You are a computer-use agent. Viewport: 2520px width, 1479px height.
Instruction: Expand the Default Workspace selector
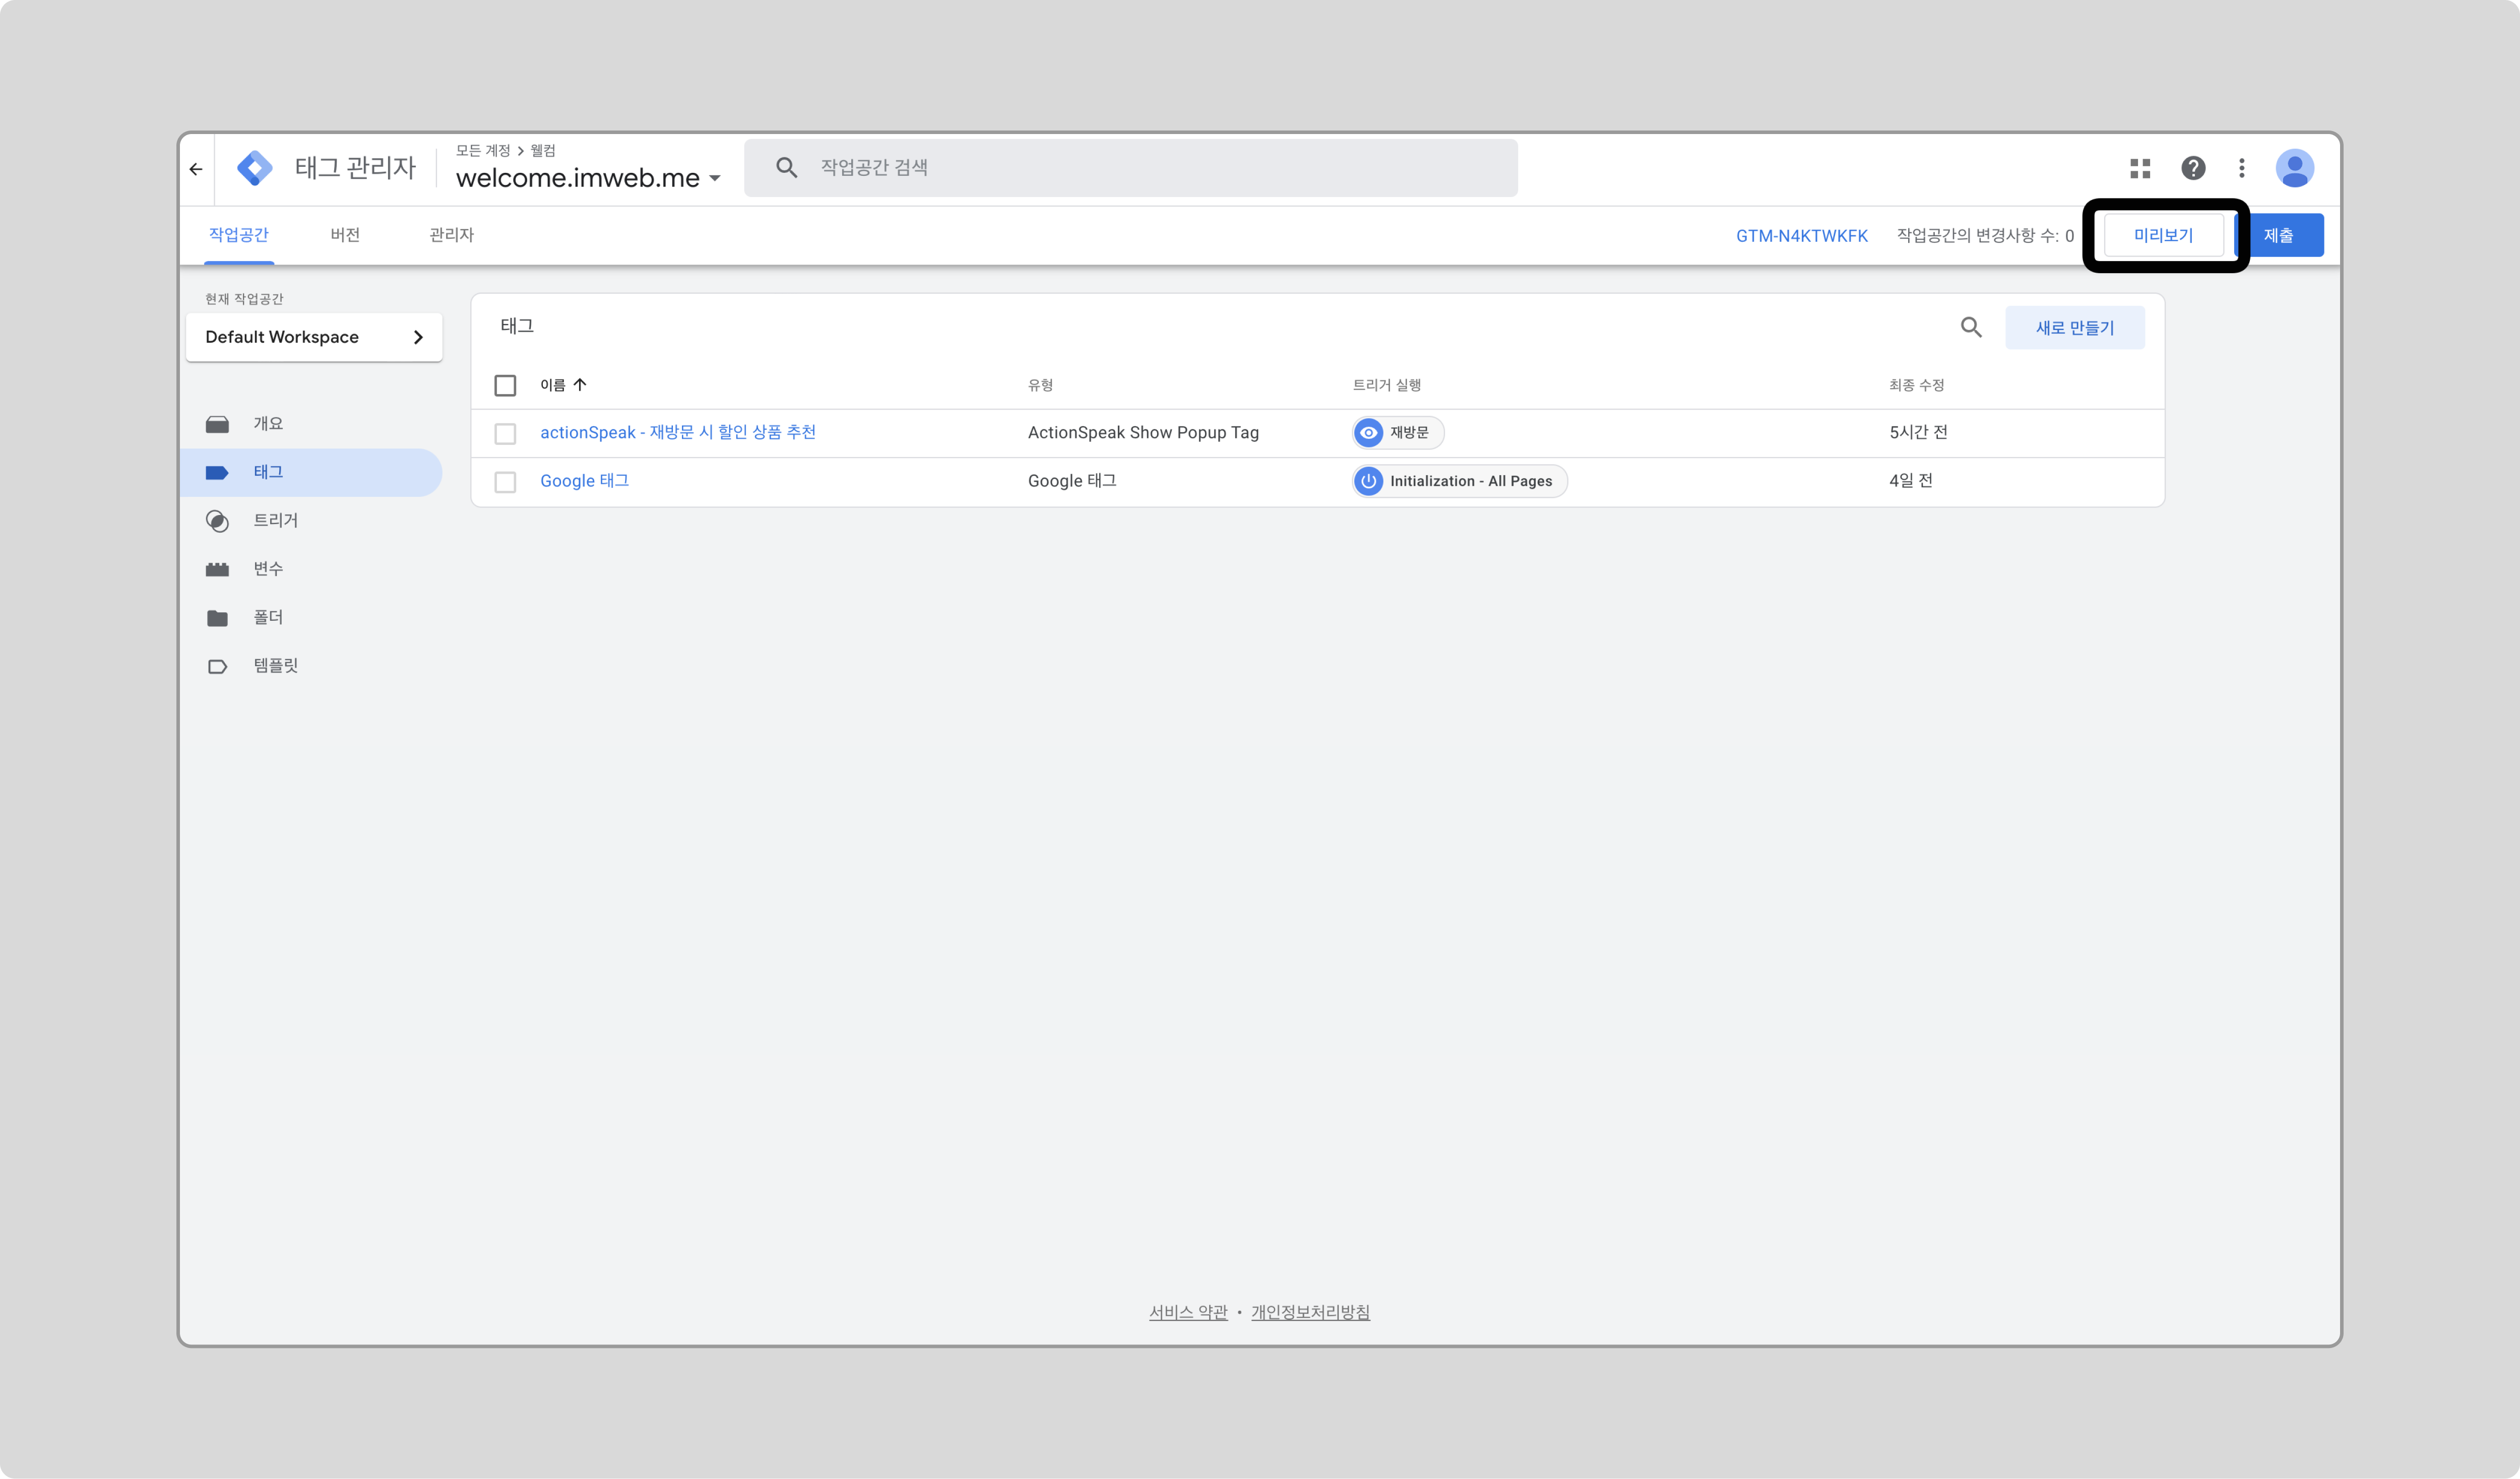click(x=314, y=337)
